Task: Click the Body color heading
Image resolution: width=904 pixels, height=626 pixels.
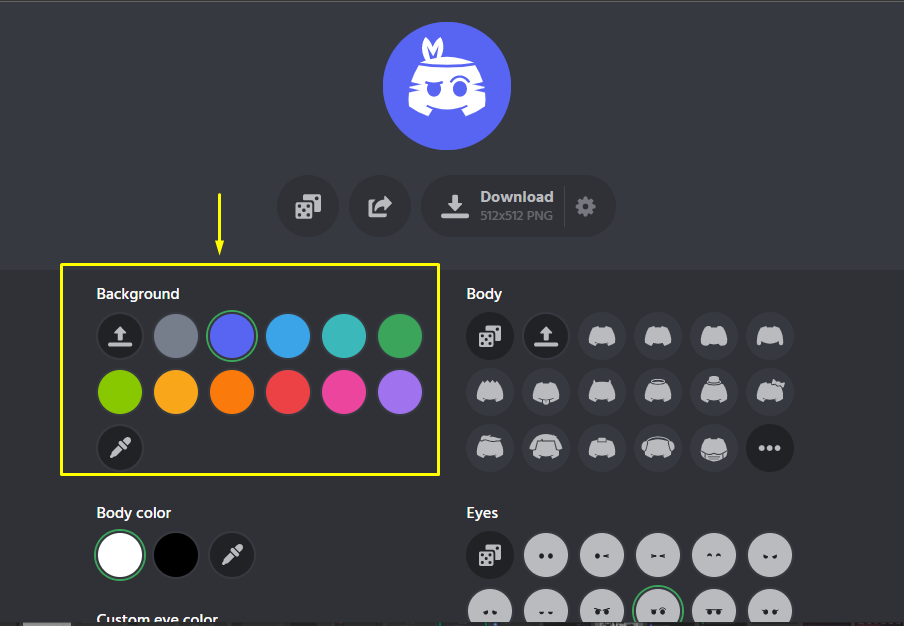Action: pos(134,513)
